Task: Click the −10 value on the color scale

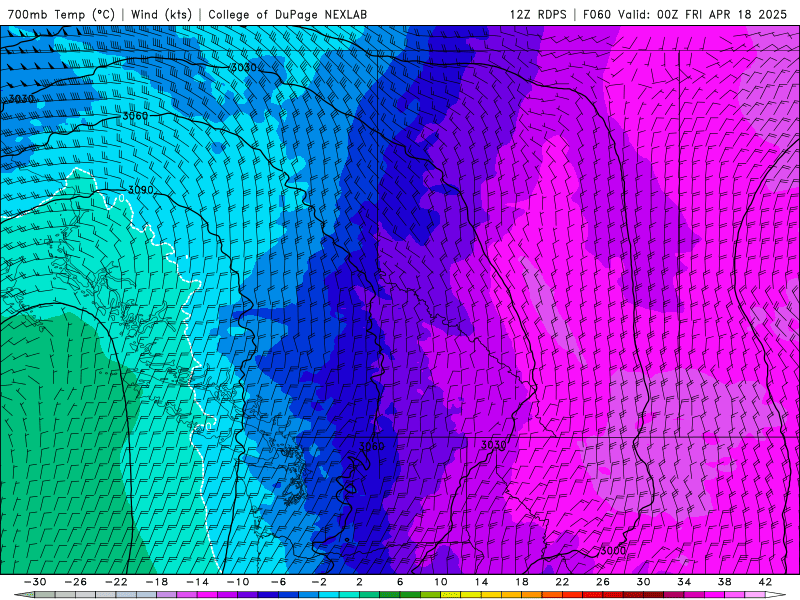Action: 238,582
